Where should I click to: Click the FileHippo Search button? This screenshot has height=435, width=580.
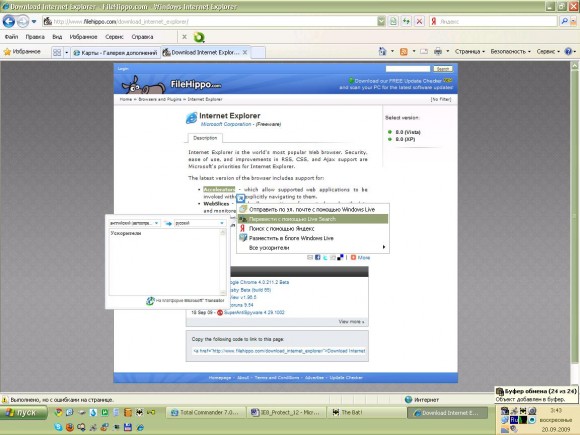[x=443, y=69]
